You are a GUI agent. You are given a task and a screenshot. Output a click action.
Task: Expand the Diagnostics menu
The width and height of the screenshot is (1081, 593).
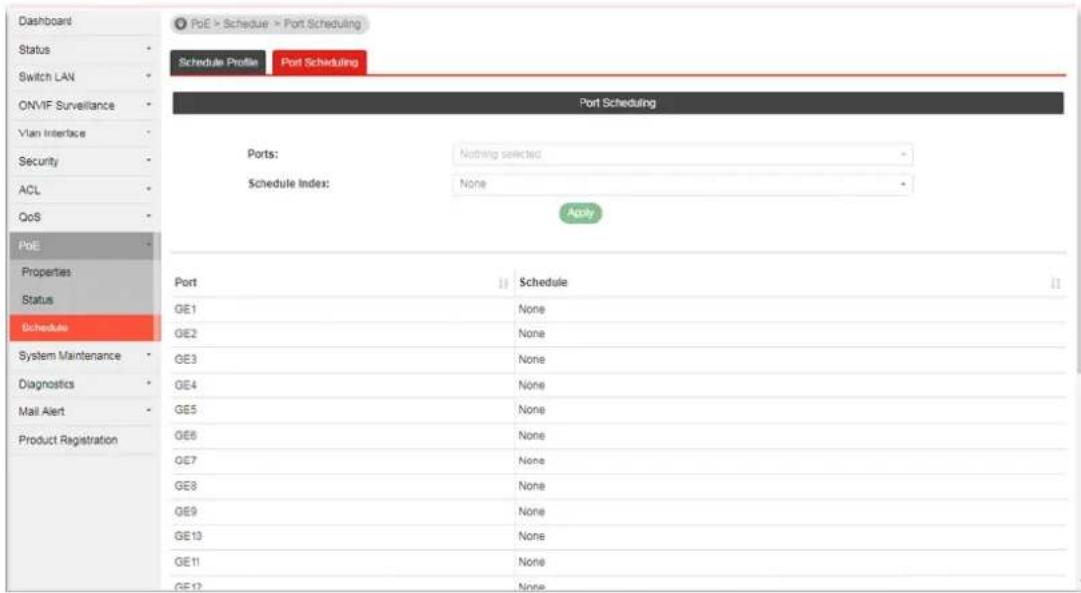click(x=83, y=384)
